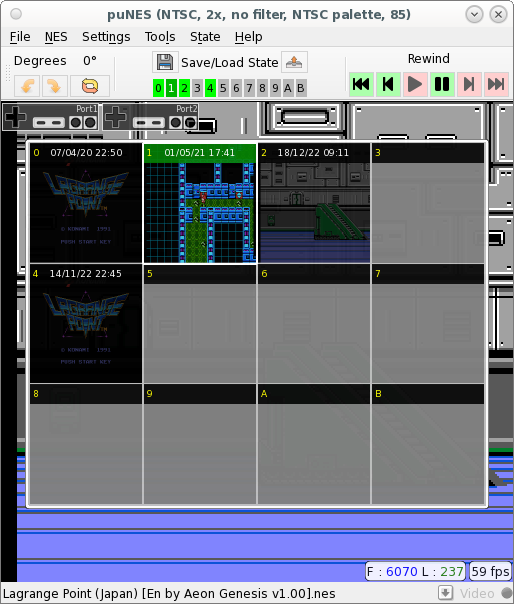Image resolution: width=514 pixels, height=604 pixels.
Task: Select save slot 5 in toolbar
Action: point(223,88)
